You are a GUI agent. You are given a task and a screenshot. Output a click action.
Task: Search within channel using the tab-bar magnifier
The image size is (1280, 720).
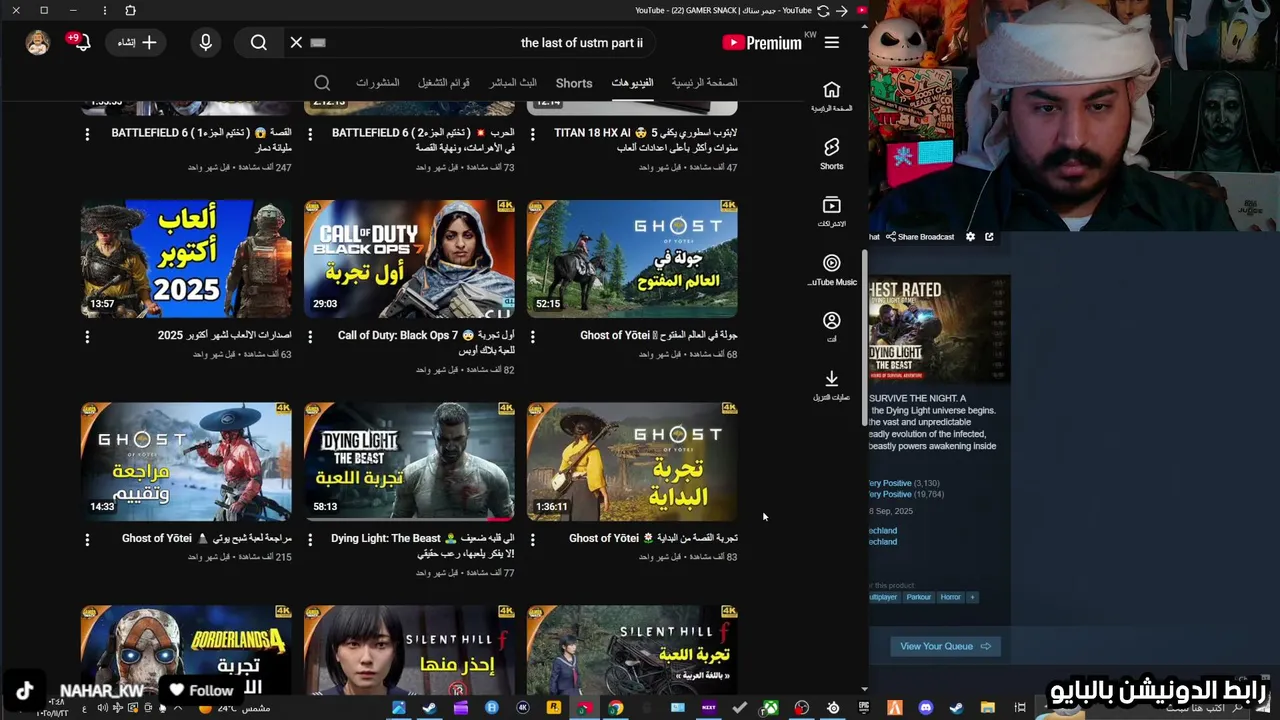point(322,83)
